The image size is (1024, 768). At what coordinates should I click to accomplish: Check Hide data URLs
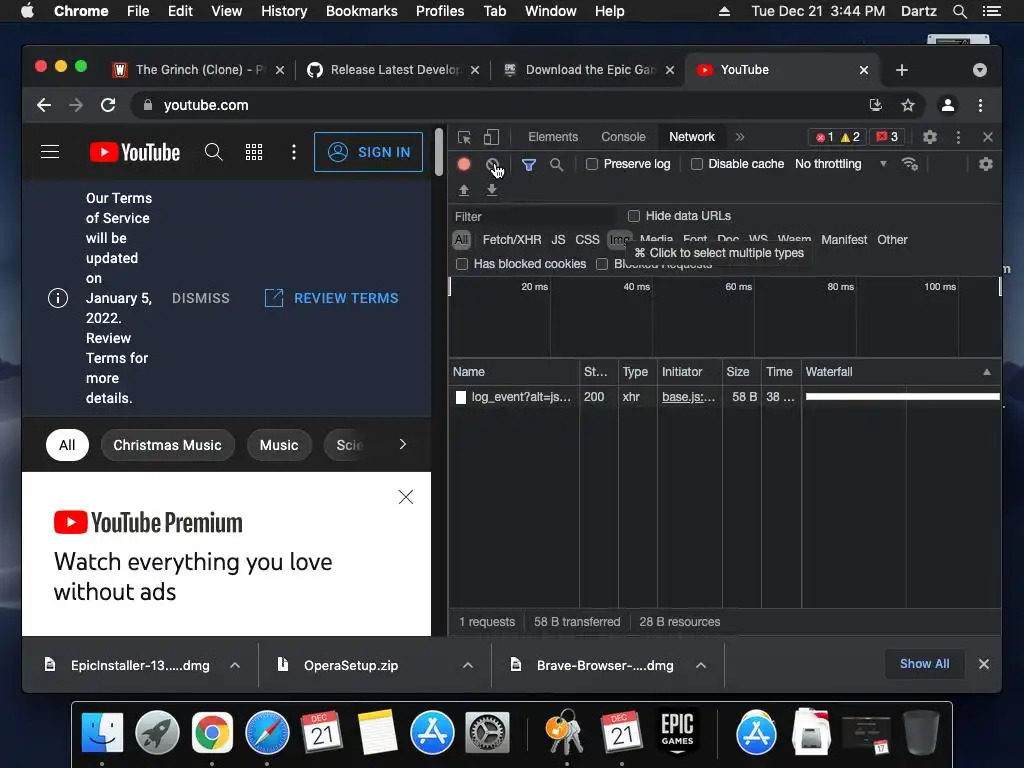633,216
